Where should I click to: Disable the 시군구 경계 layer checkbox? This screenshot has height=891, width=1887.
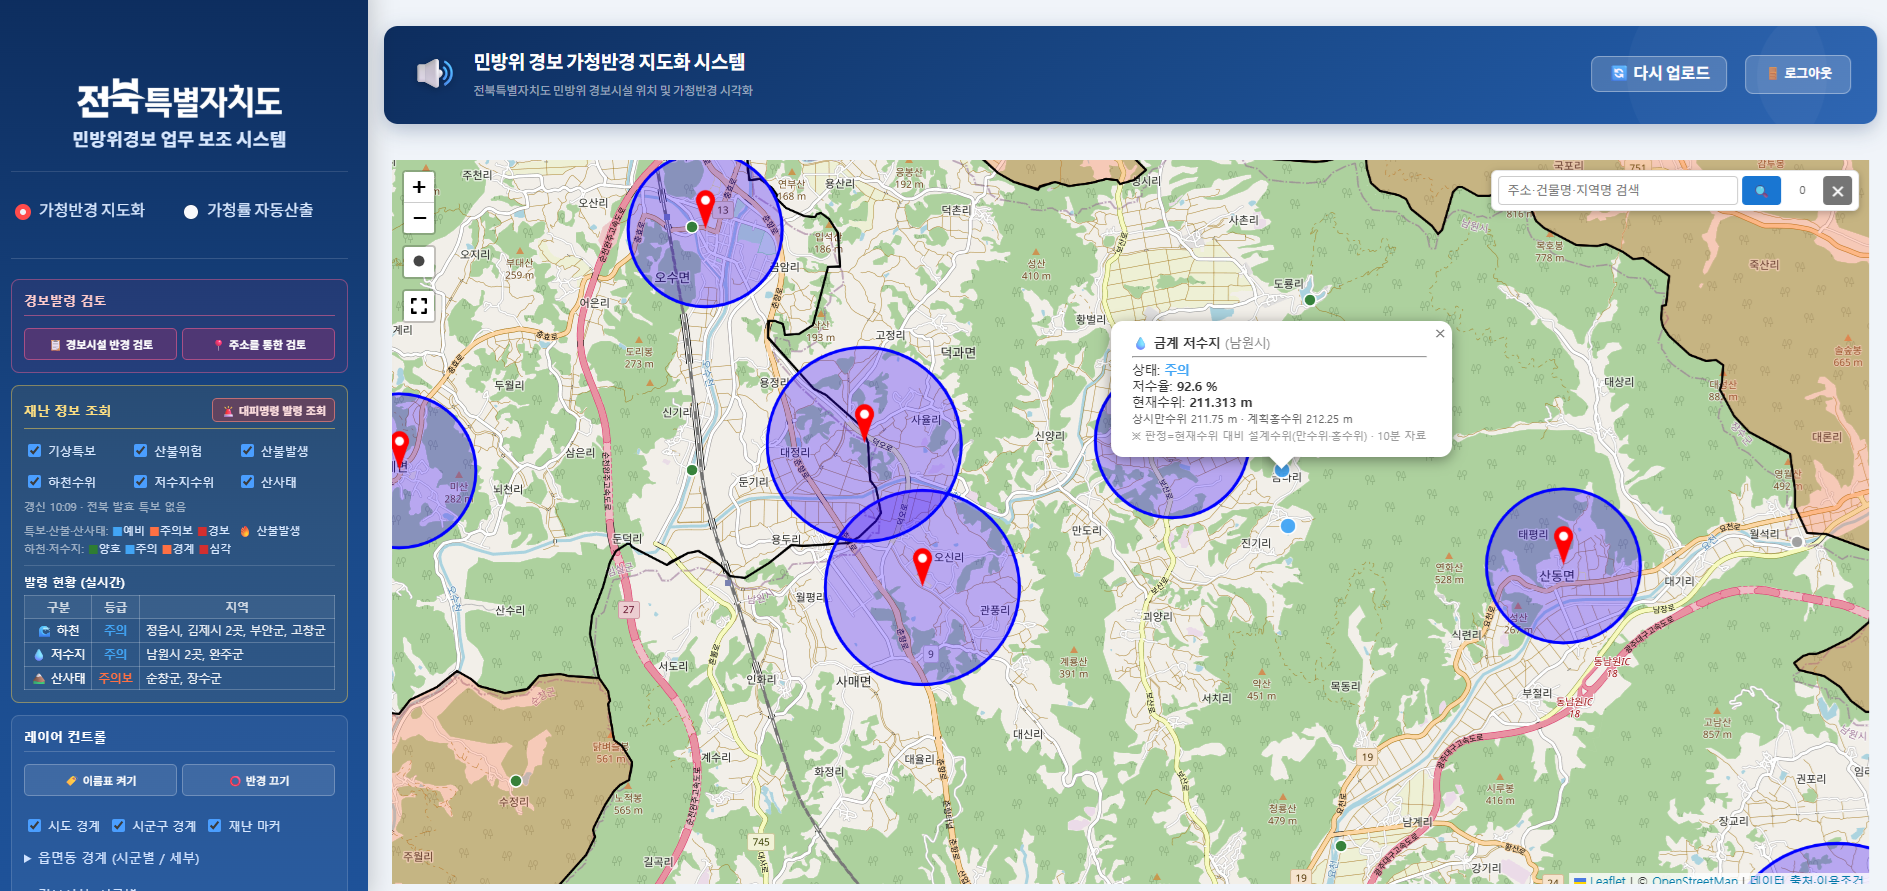[x=119, y=826]
